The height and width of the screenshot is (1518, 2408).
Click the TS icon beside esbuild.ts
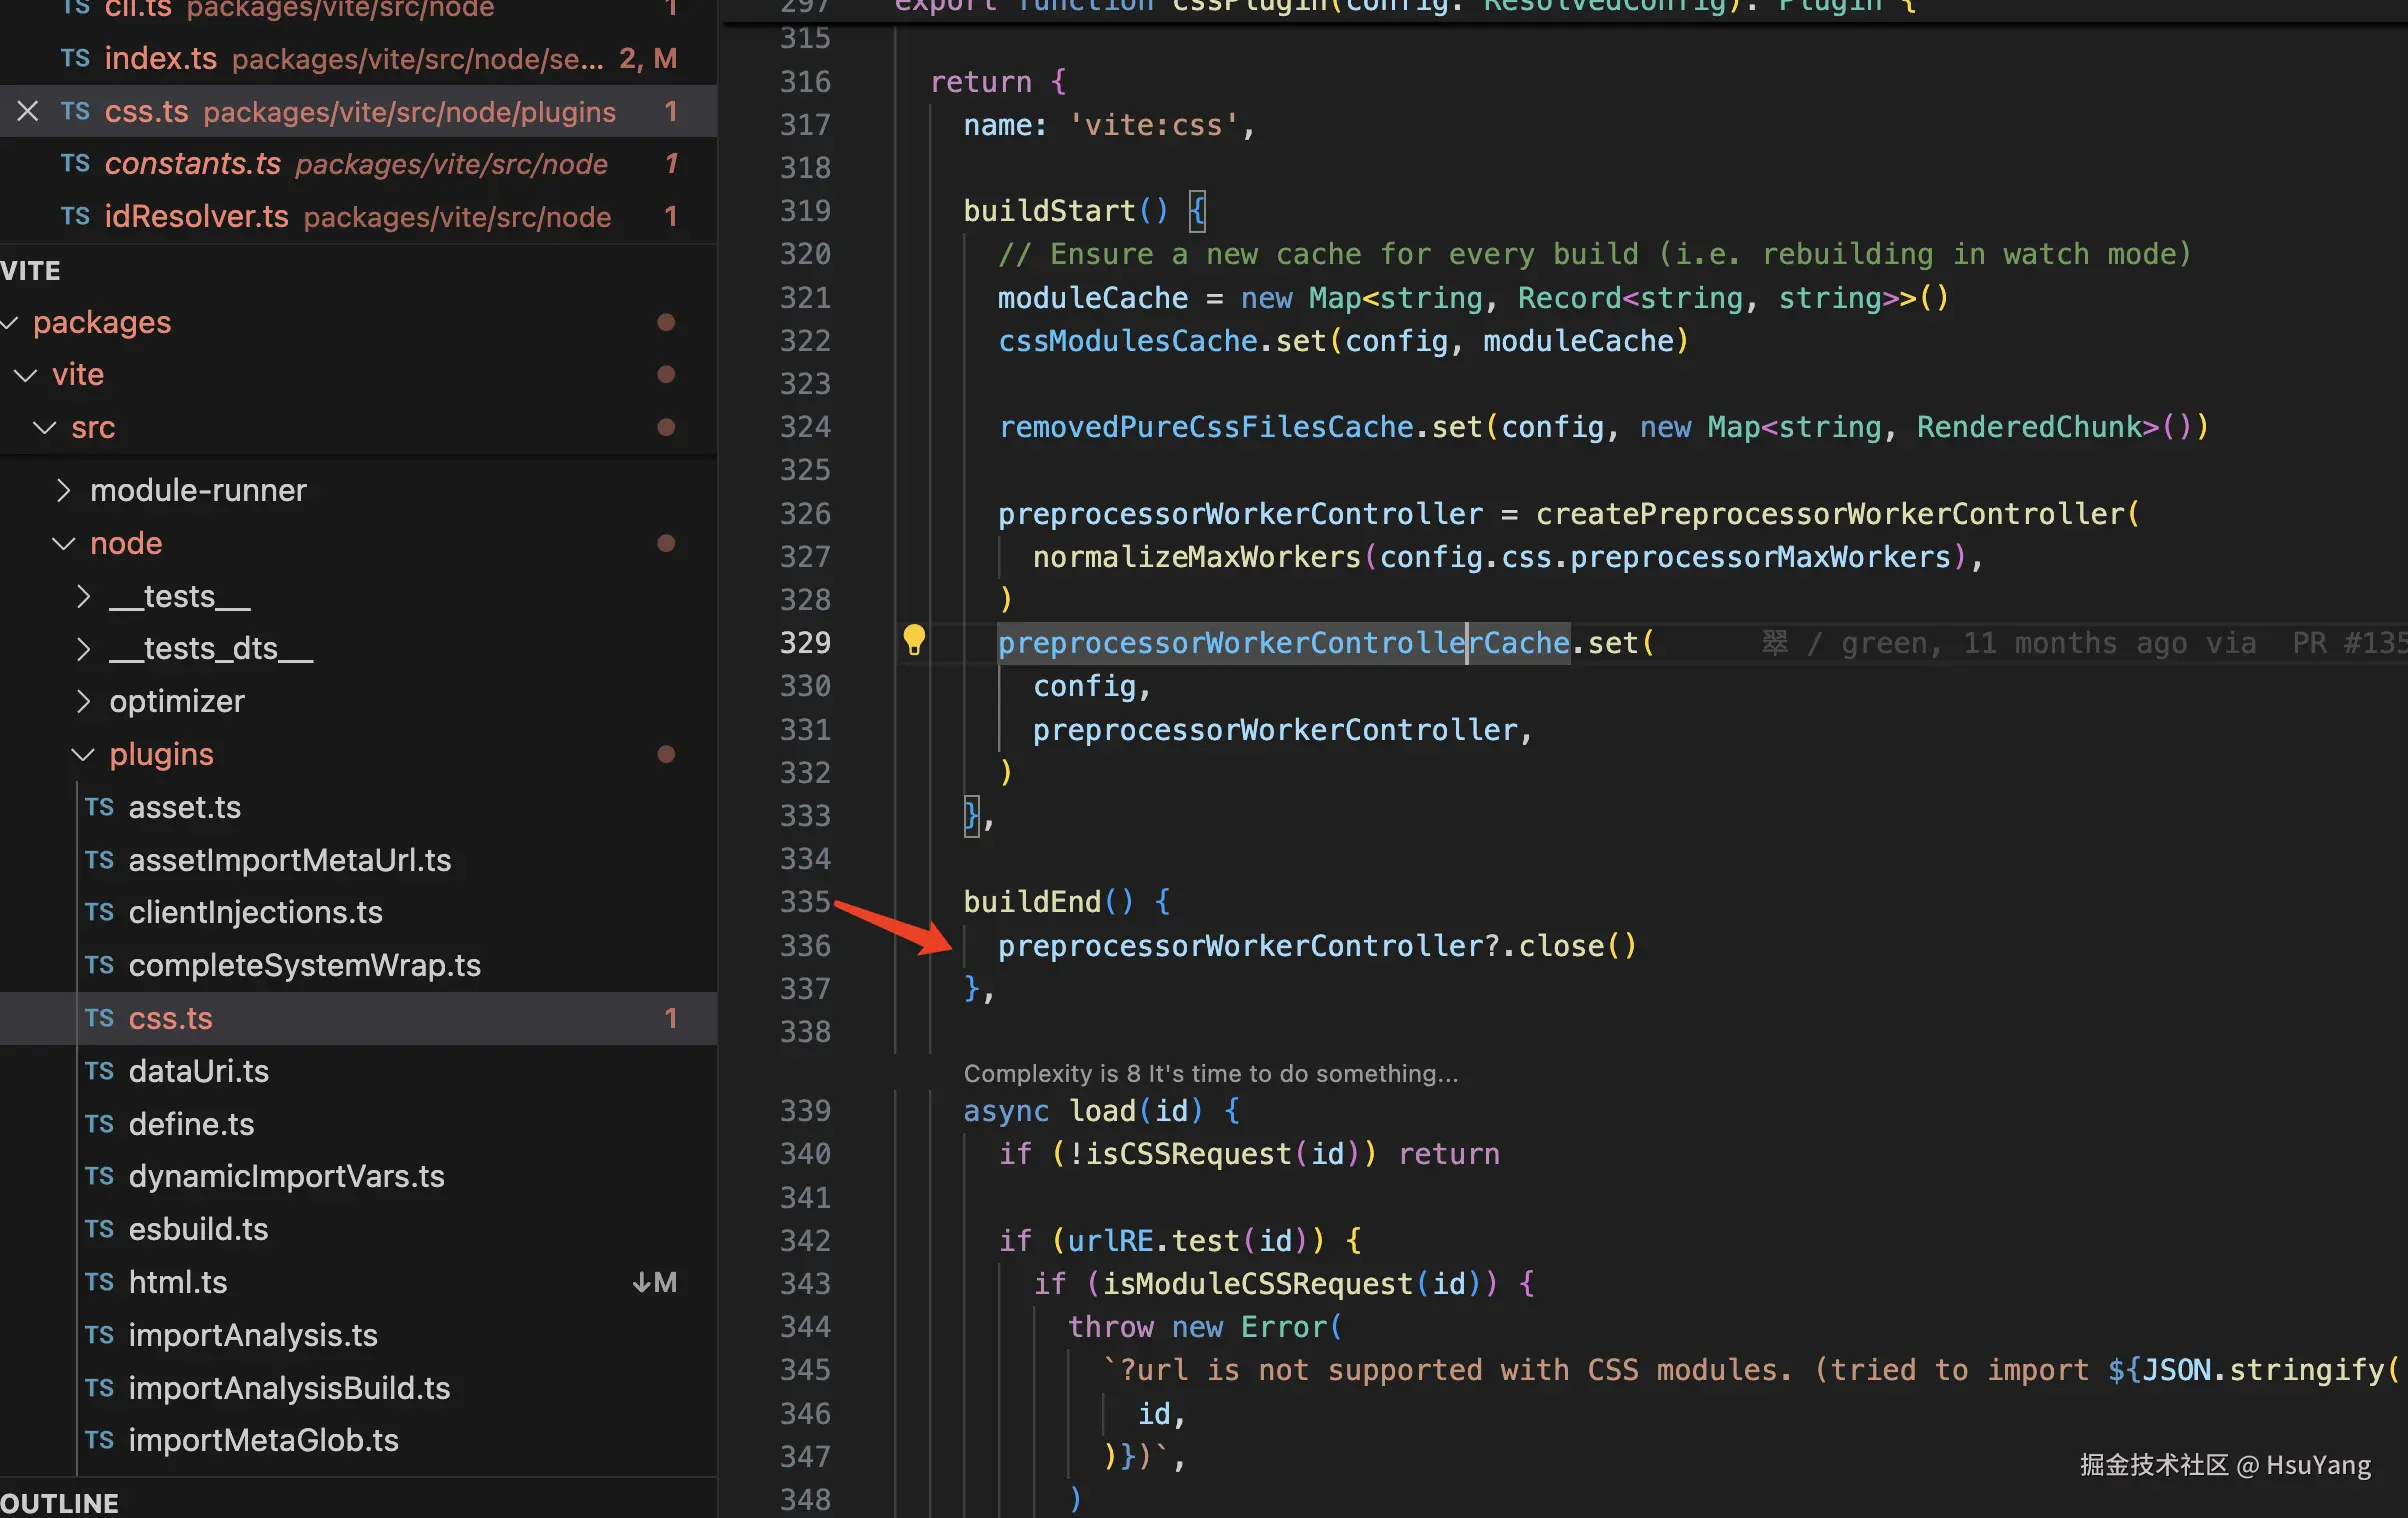99,1229
